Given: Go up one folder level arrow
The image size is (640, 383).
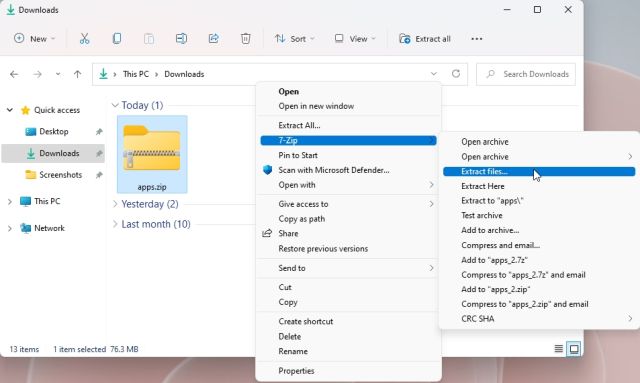Looking at the screenshot, I should [x=78, y=74].
